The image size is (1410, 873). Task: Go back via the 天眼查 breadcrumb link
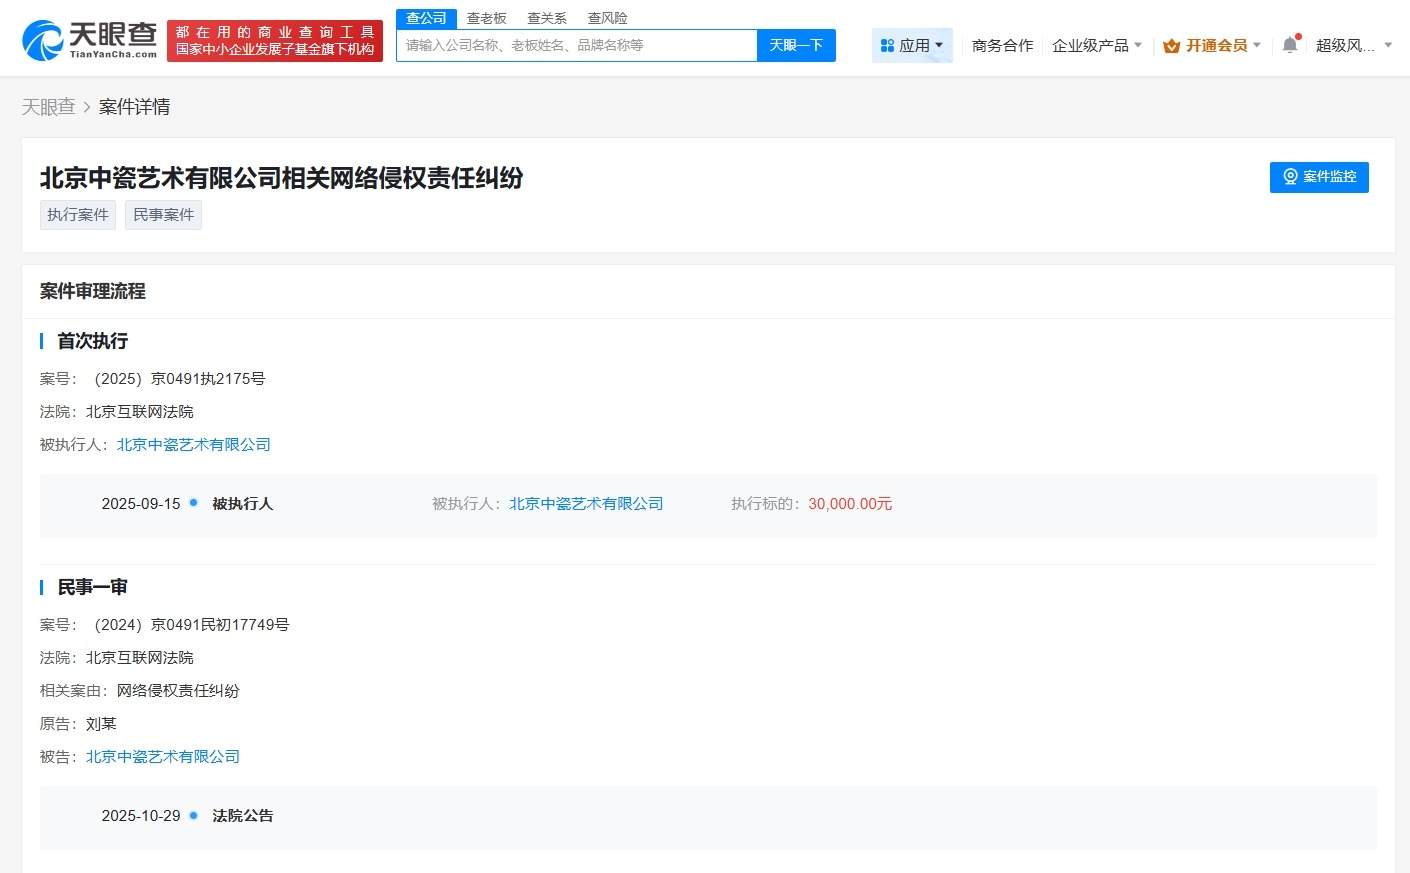coord(47,106)
